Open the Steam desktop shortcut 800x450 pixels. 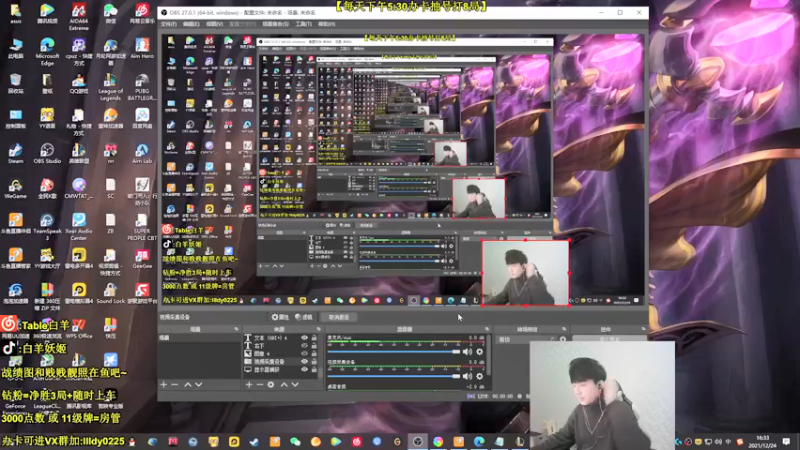[x=15, y=153]
